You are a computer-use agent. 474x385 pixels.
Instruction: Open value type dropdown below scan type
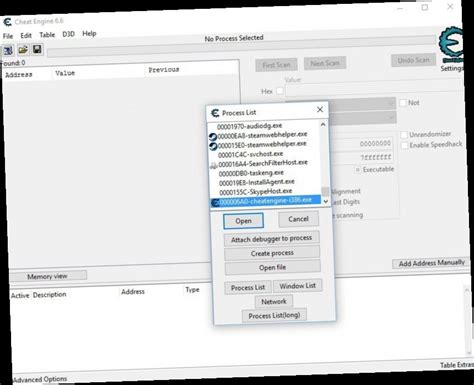tap(362, 118)
